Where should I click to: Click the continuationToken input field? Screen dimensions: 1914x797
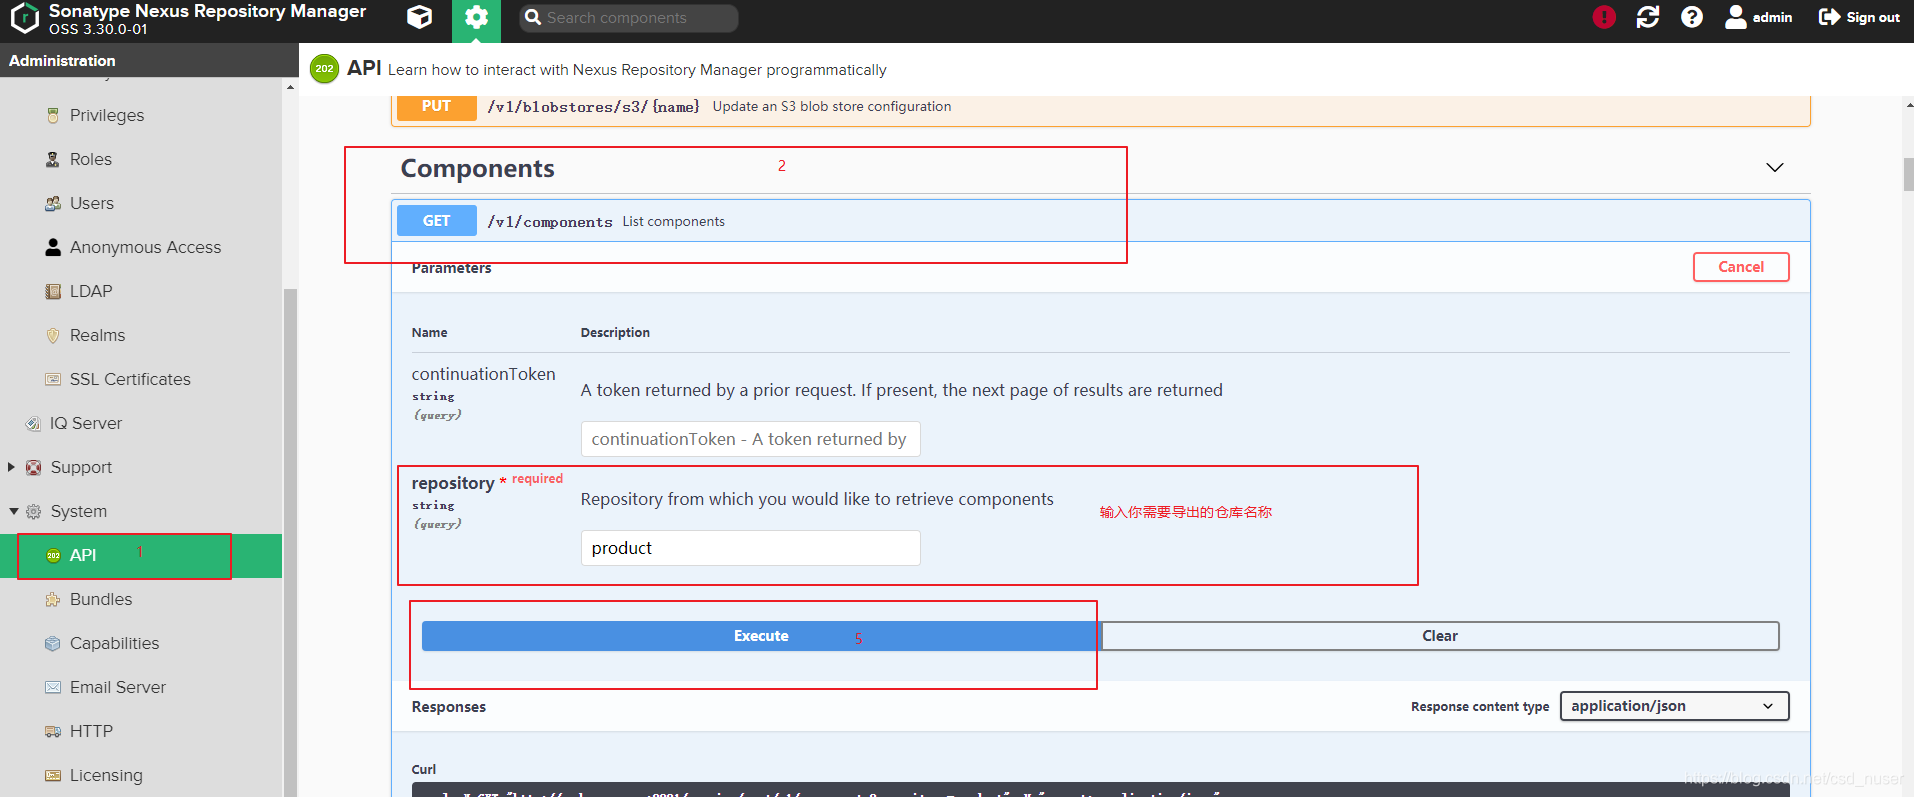point(750,439)
